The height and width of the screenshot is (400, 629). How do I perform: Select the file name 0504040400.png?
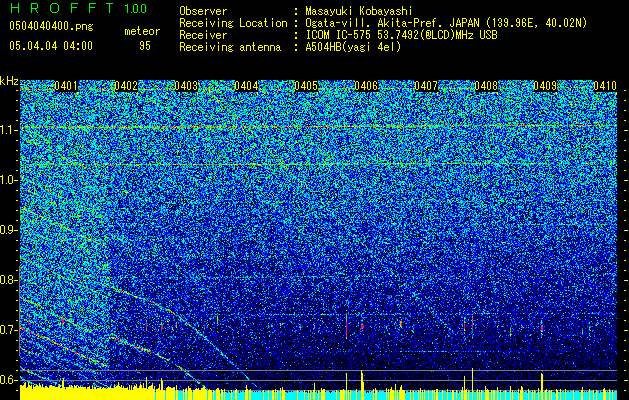(51, 27)
